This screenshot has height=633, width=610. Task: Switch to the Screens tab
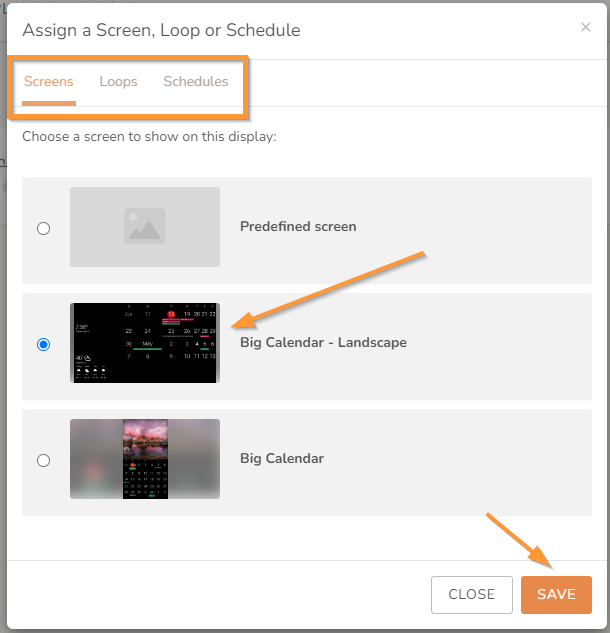tap(49, 82)
